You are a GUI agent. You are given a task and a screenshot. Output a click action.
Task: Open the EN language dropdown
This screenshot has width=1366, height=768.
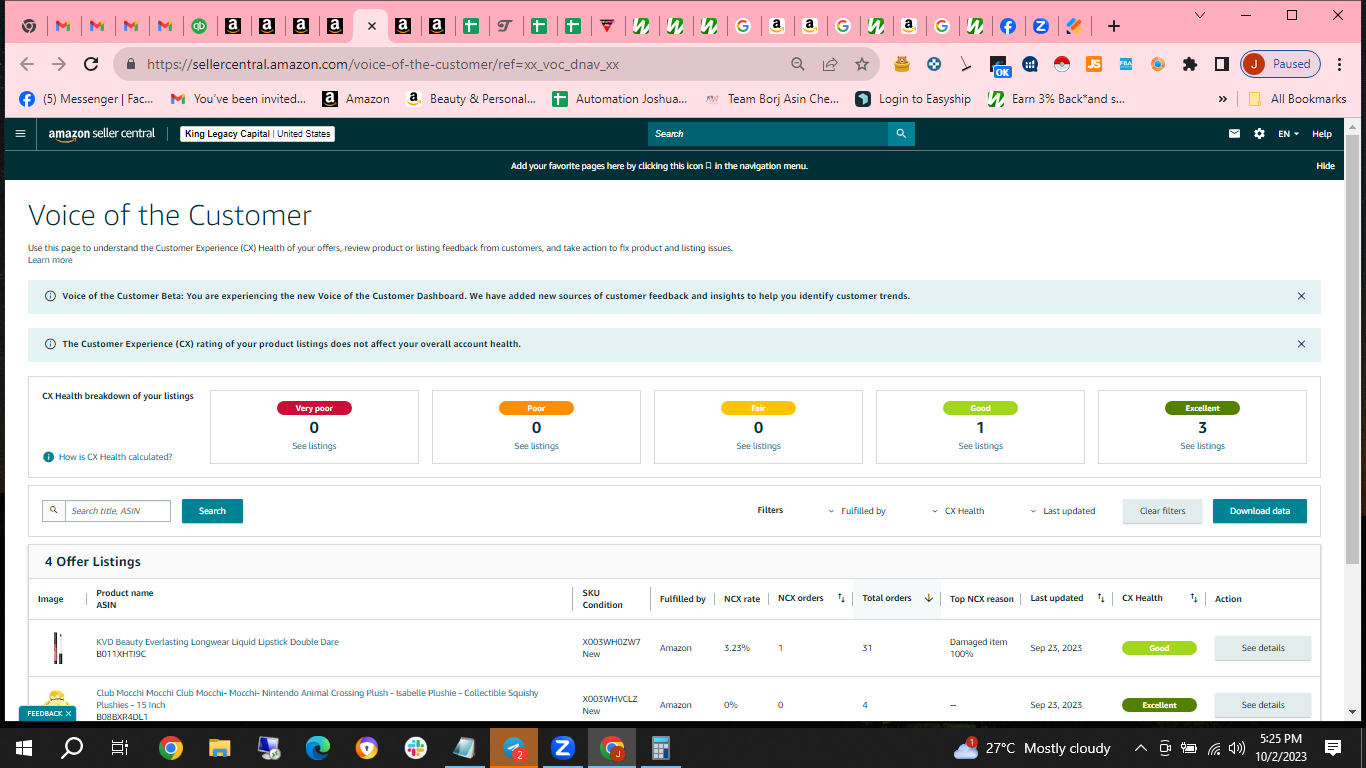click(x=1288, y=133)
